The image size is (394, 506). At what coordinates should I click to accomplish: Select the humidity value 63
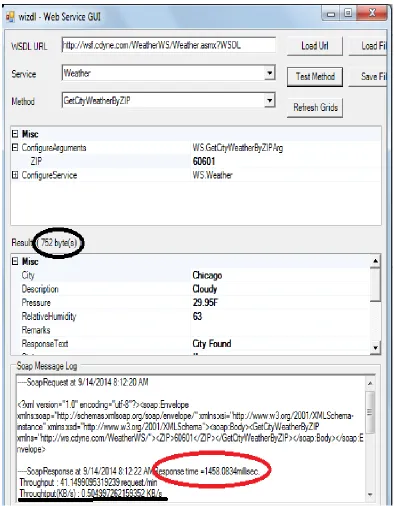[197, 316]
